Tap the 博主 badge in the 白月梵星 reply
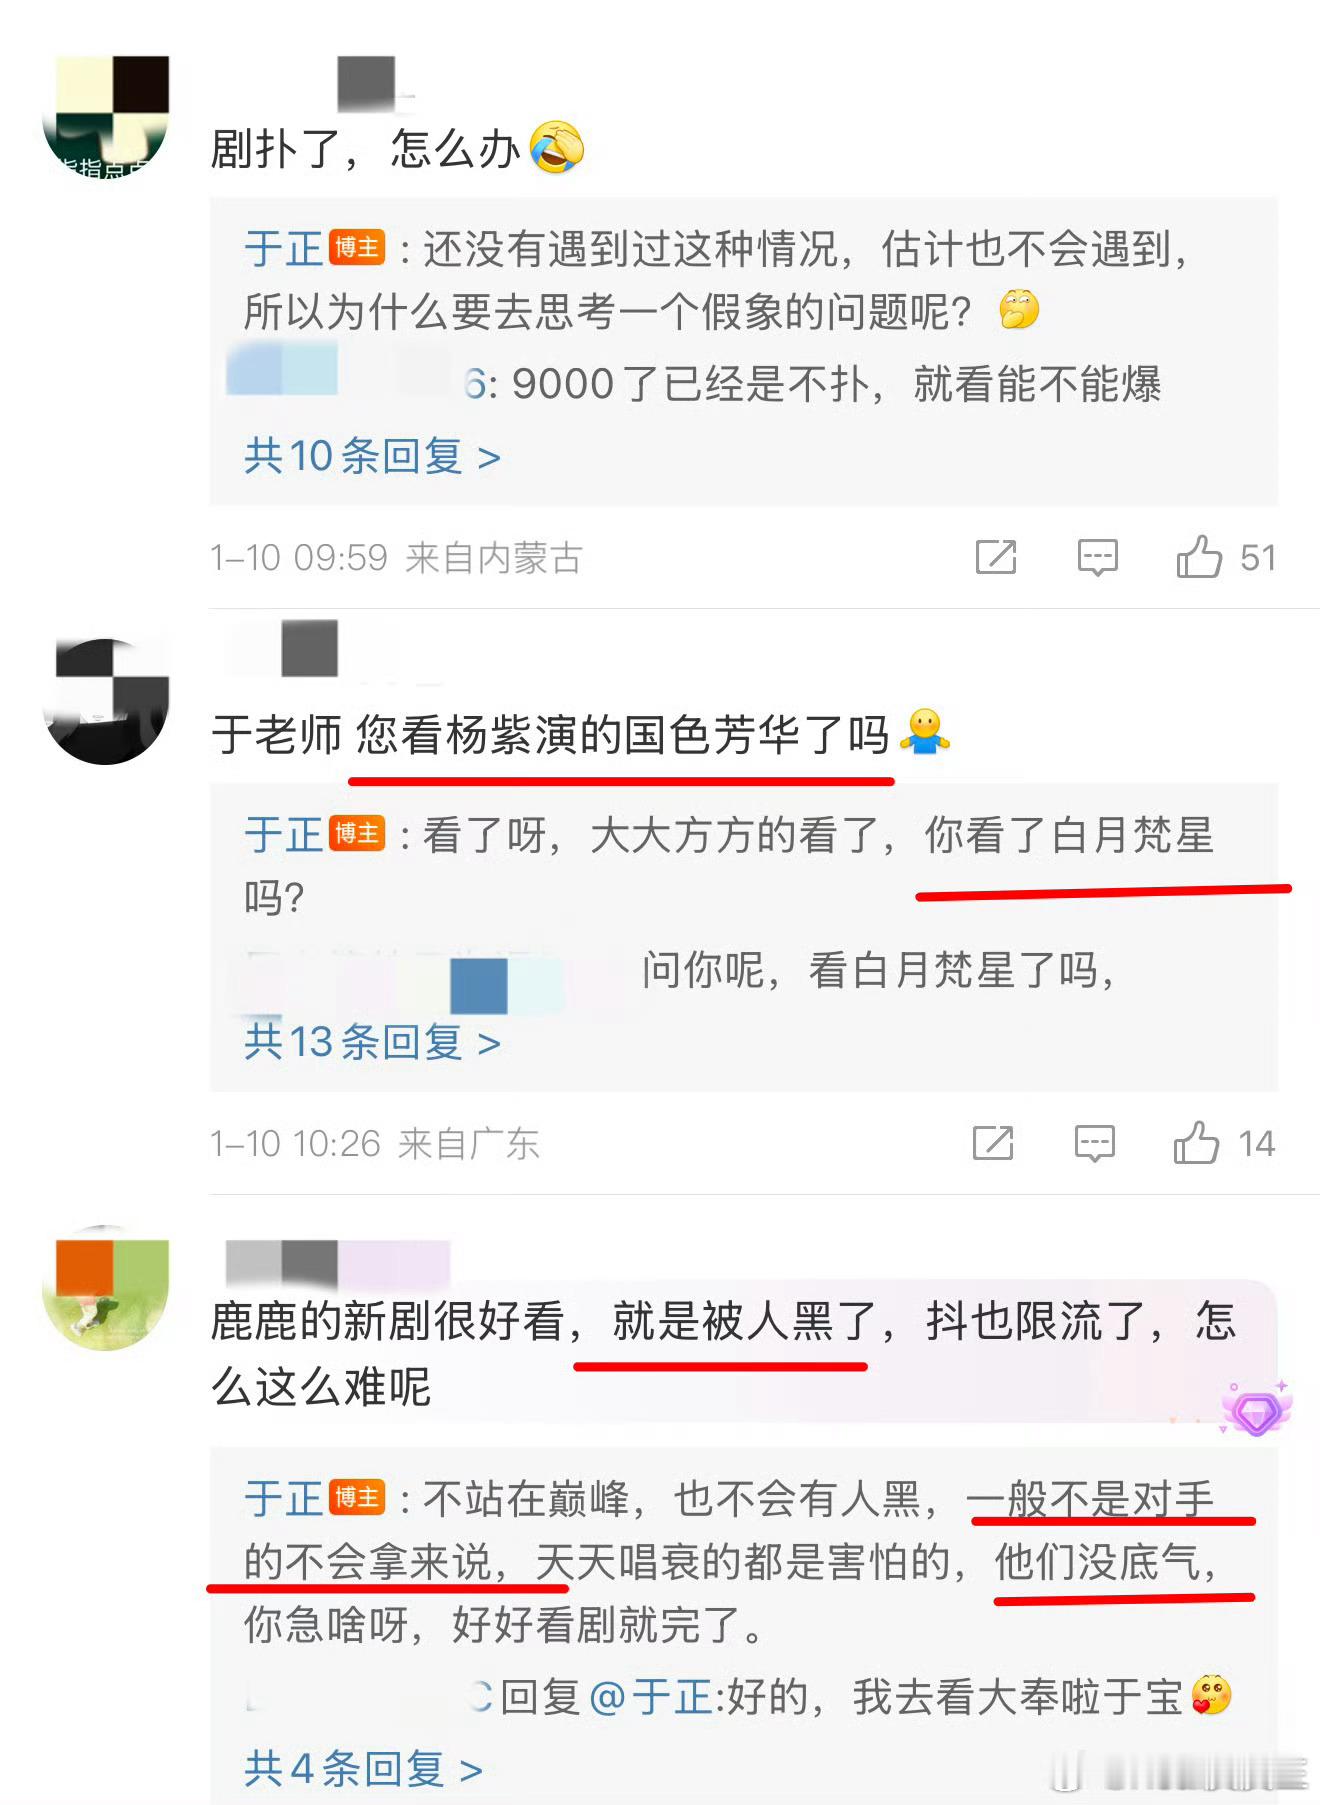1320x1805 pixels. pyautogui.click(x=357, y=833)
